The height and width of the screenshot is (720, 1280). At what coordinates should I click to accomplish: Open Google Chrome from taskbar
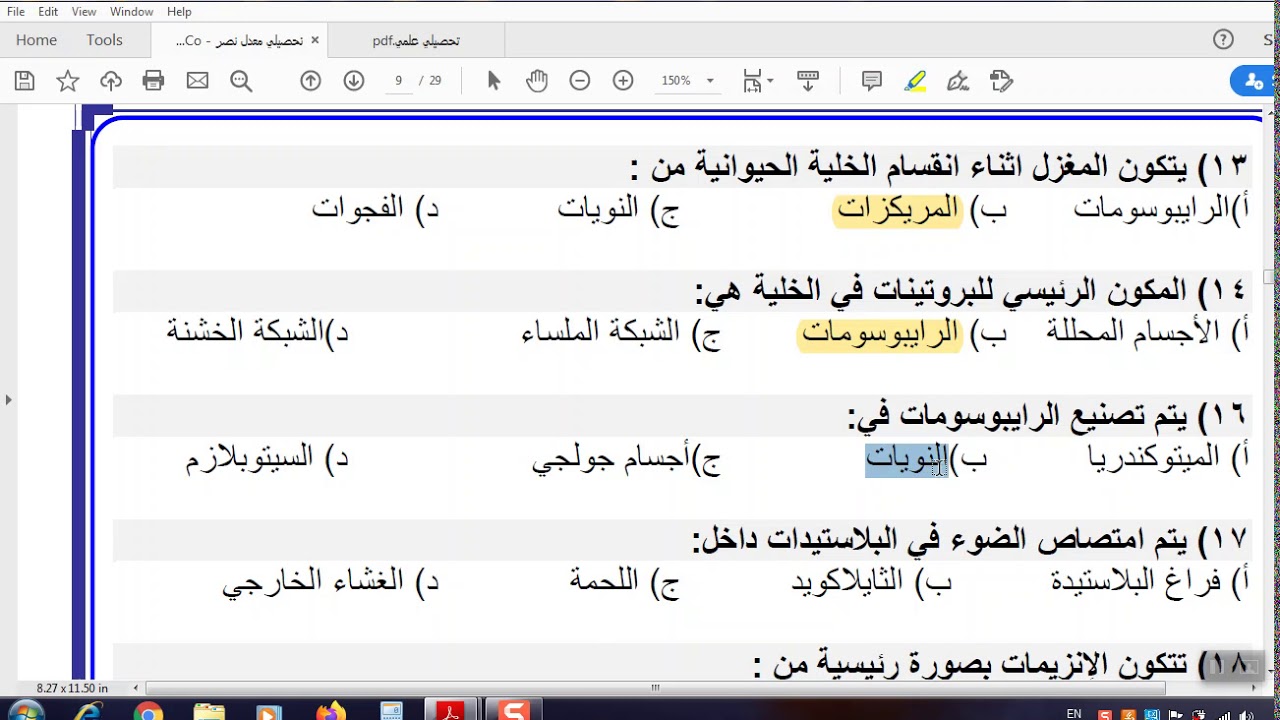[x=148, y=711]
